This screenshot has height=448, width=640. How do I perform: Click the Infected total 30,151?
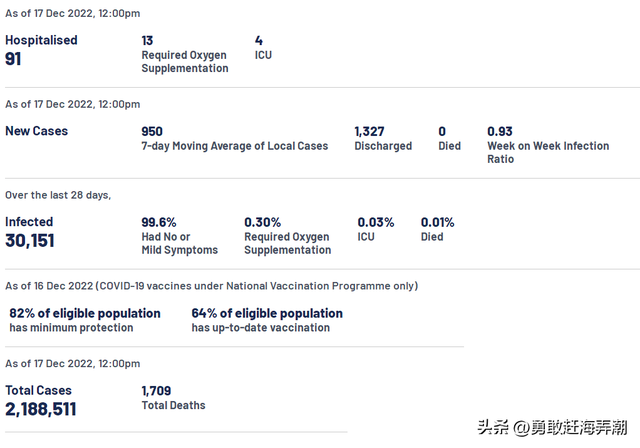(x=30, y=241)
